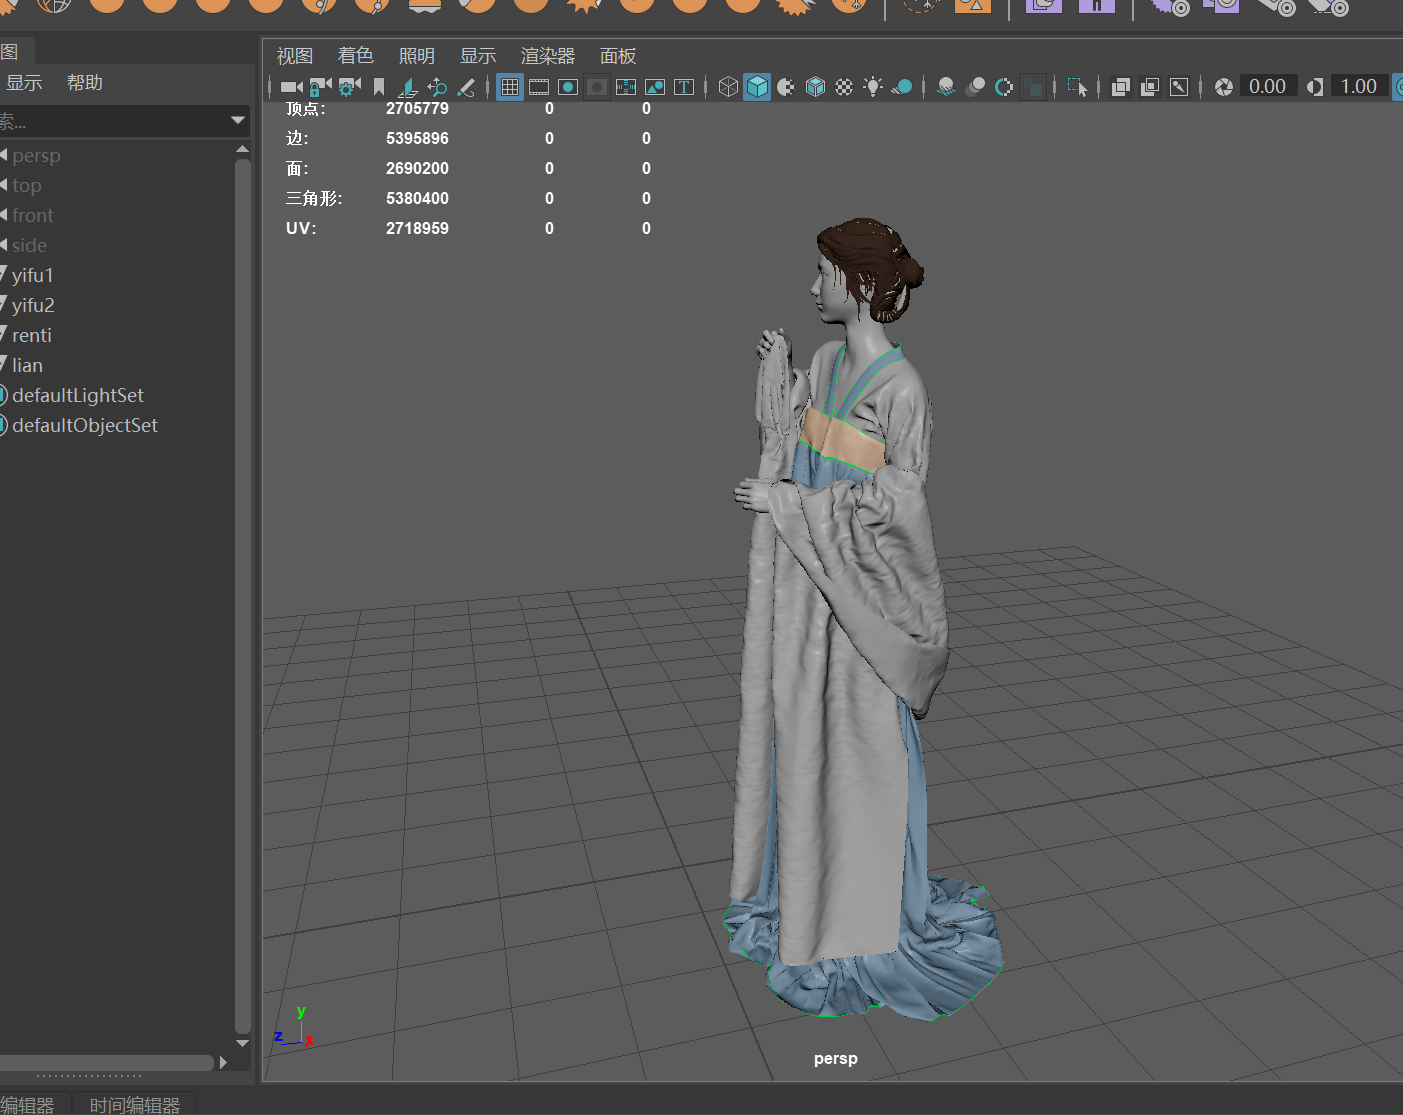Toggle the Safe Title overlay
The image size is (1403, 1115).
pyautogui.click(x=684, y=87)
